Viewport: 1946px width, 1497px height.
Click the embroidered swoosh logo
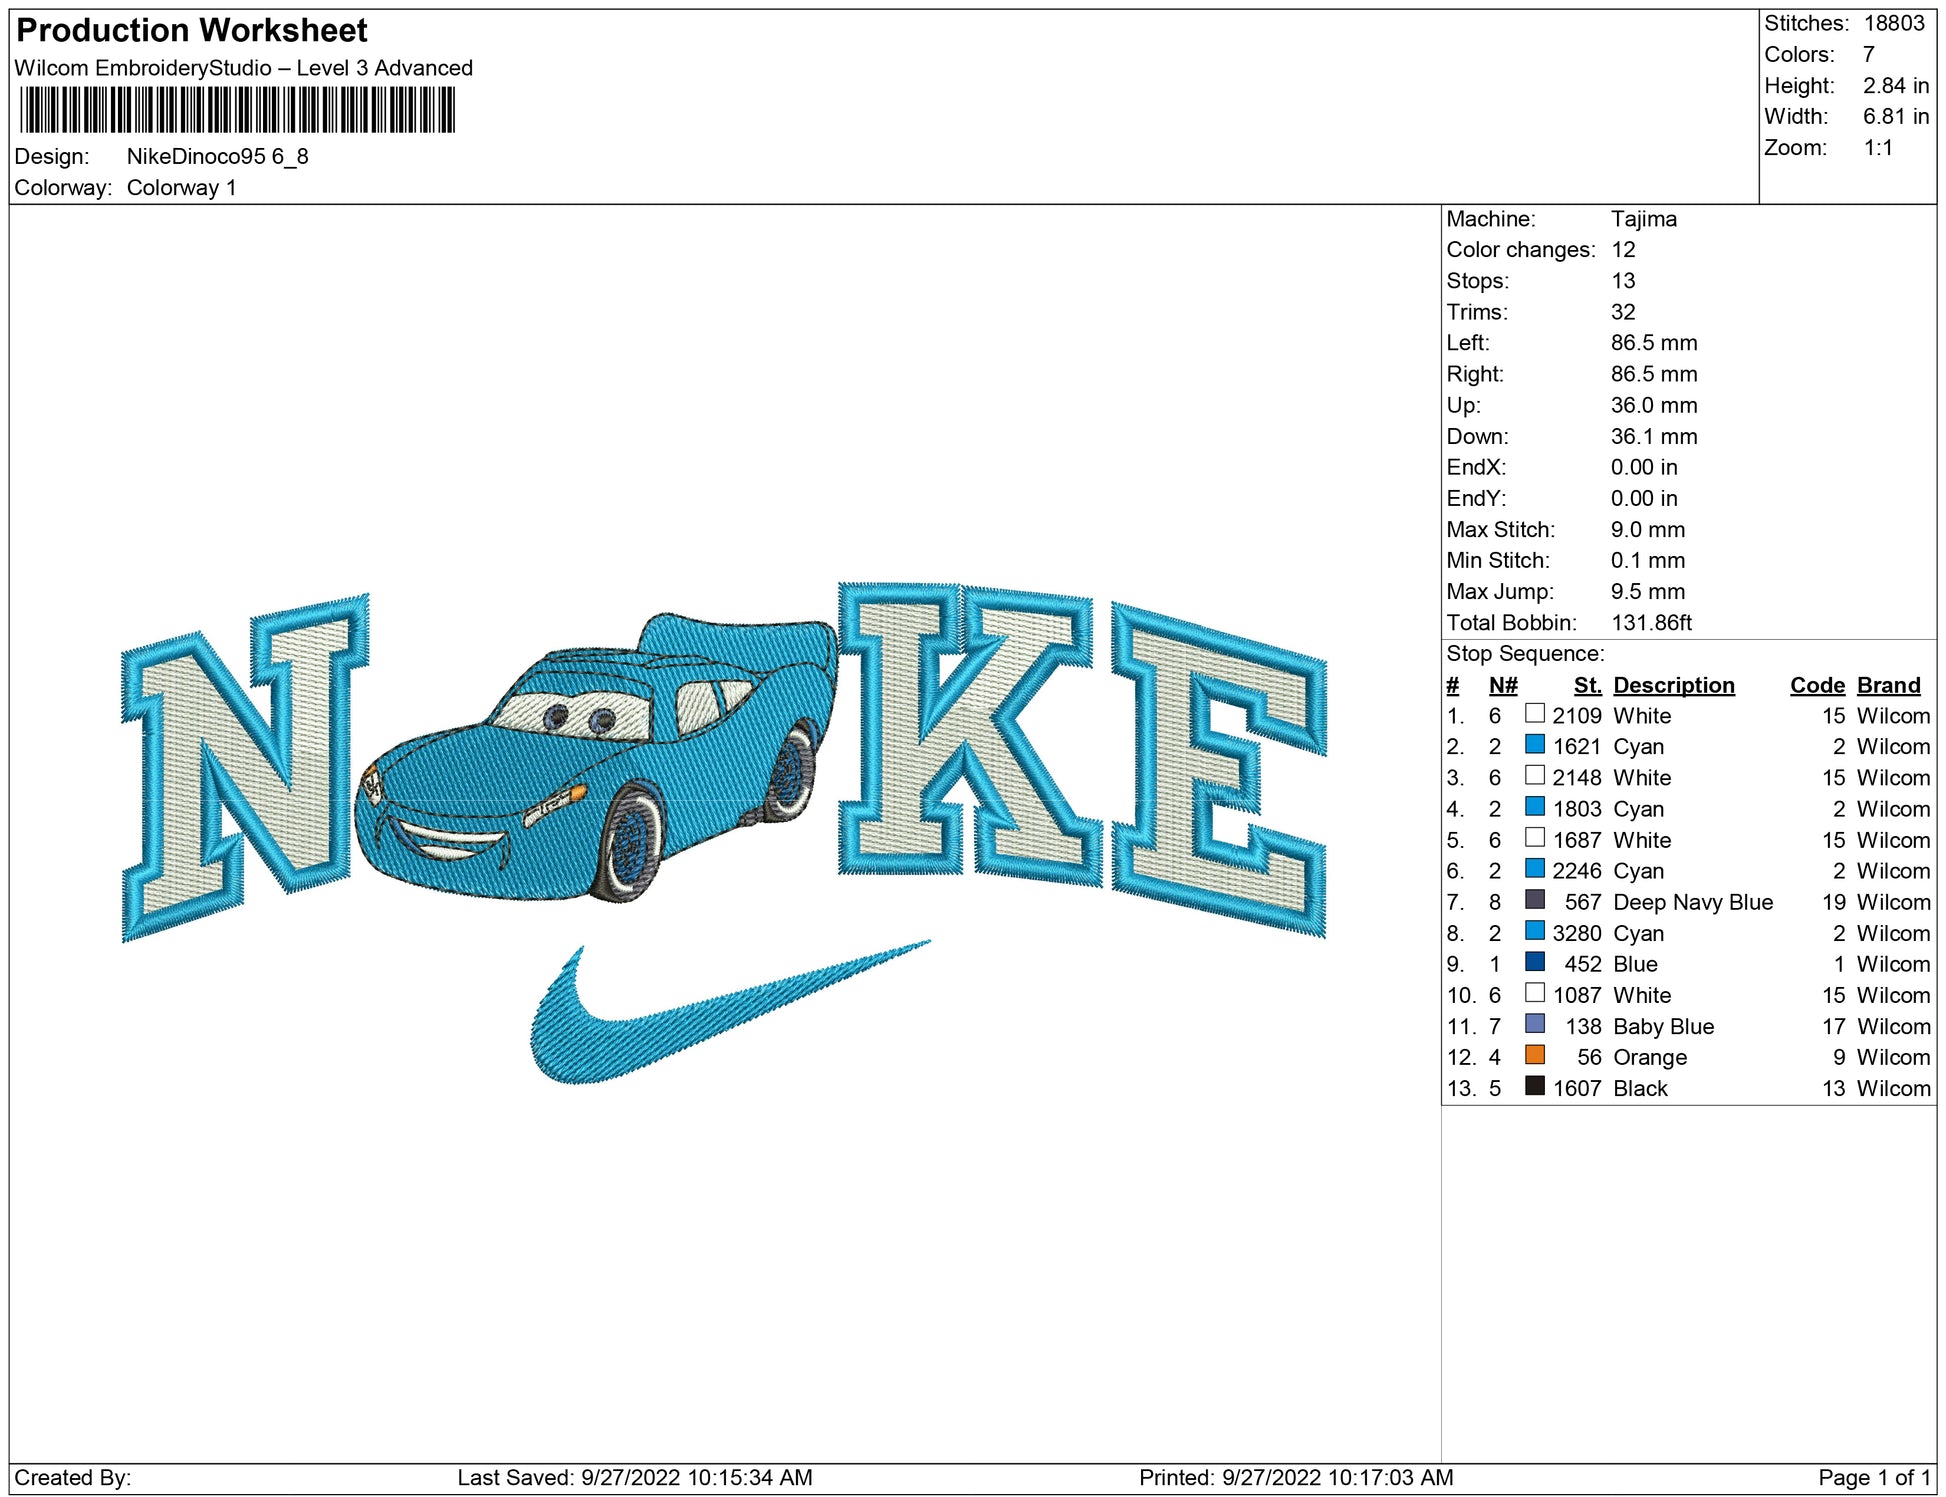700,1020
